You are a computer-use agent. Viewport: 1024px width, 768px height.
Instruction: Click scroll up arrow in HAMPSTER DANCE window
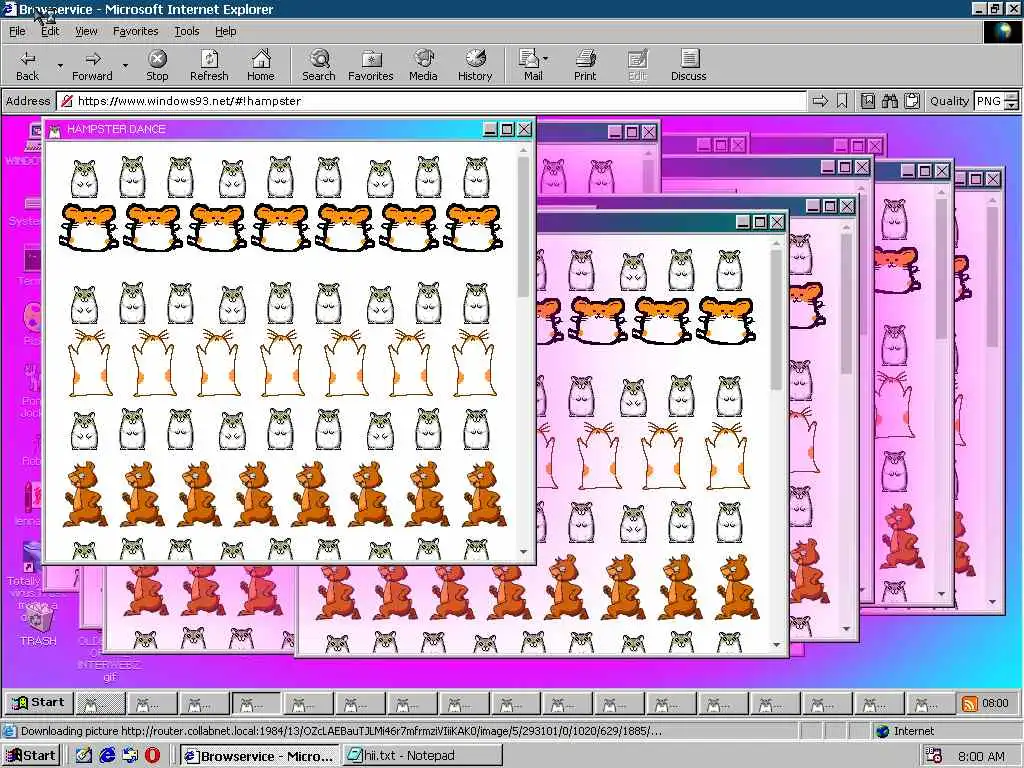coord(523,150)
